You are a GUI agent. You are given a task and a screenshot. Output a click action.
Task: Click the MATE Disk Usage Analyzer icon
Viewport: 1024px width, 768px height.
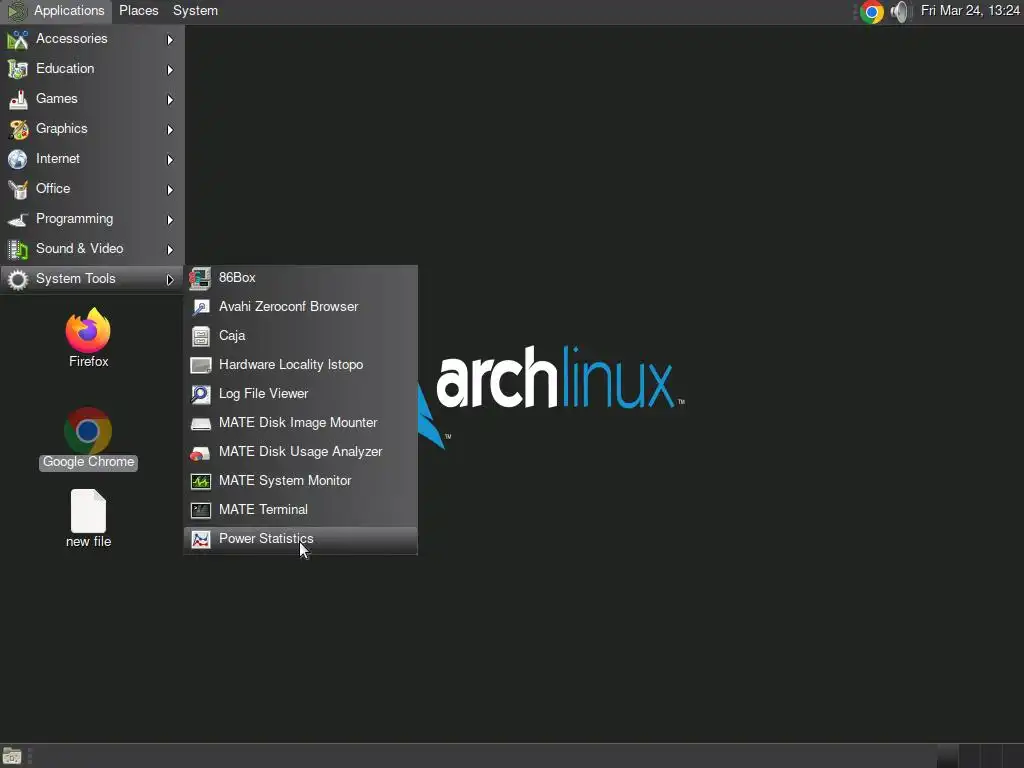(200, 452)
